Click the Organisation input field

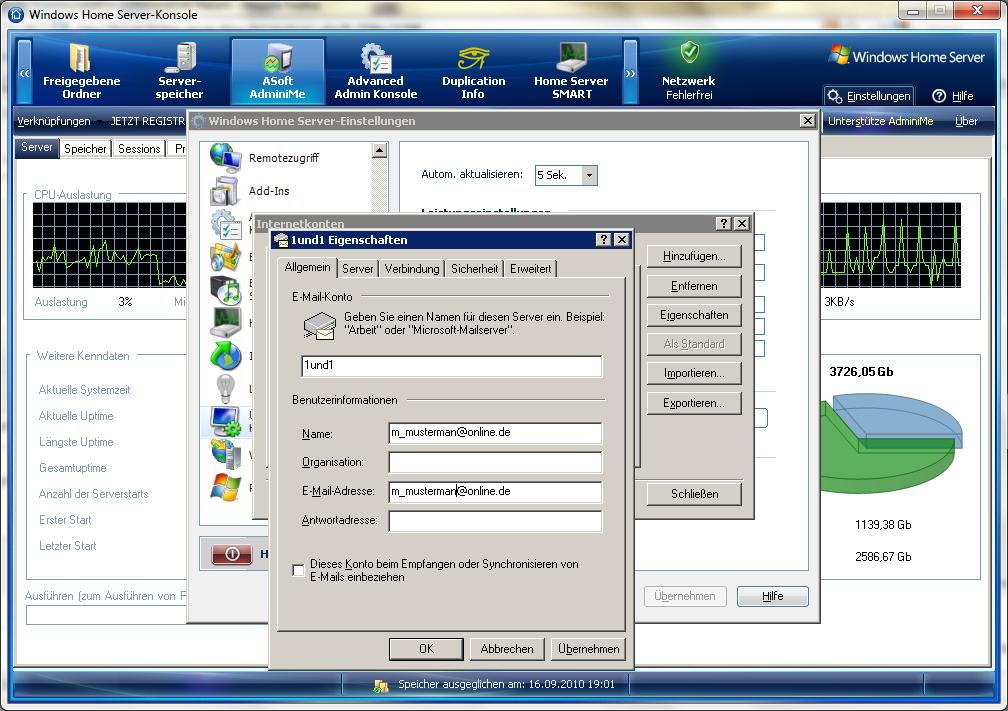[x=495, y=462]
